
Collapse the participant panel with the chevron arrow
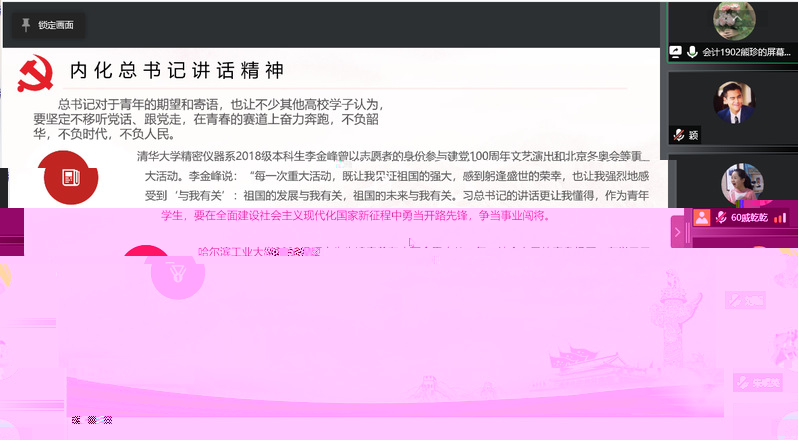(677, 232)
